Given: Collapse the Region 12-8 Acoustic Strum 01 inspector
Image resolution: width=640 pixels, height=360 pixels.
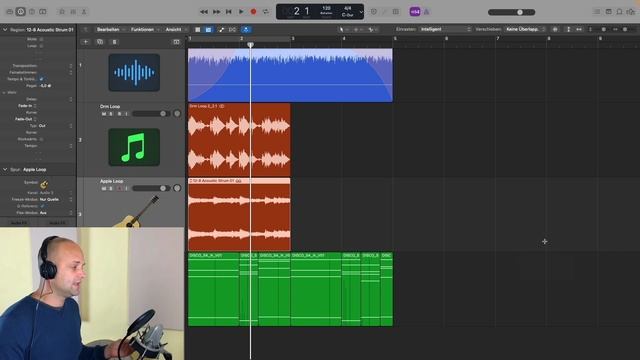Looking at the screenshot, I should [x=5, y=29].
